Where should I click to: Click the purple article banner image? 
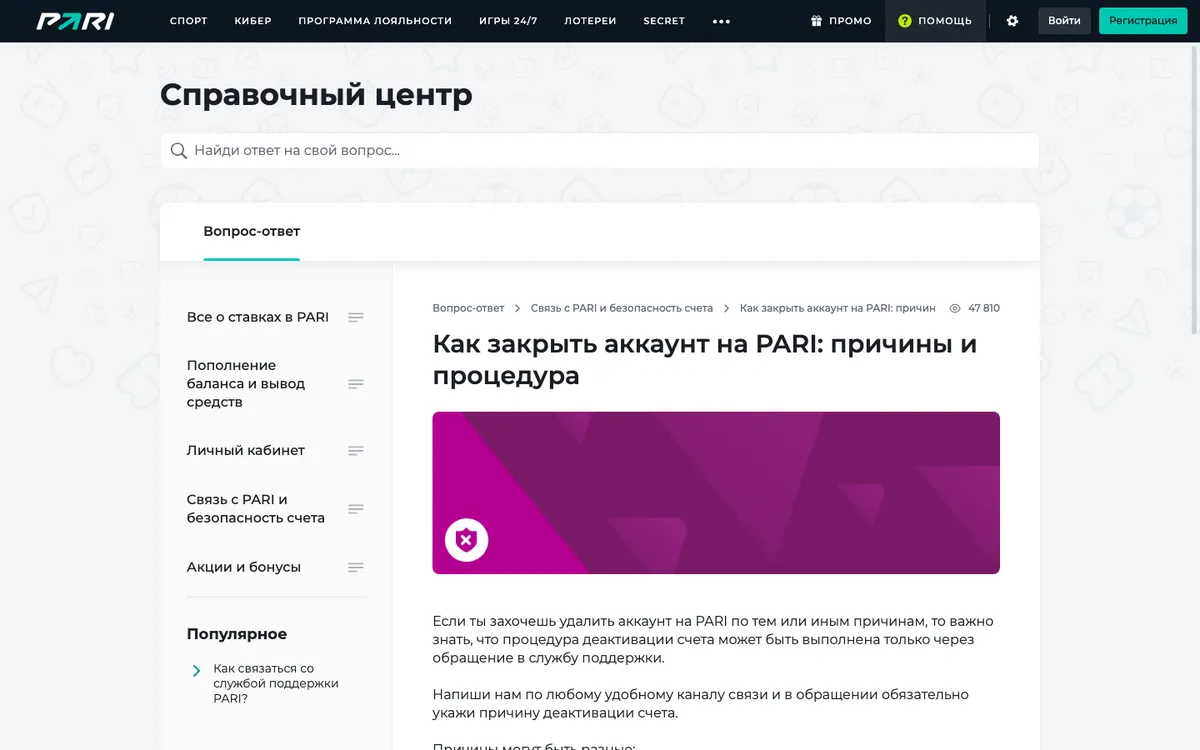coord(716,493)
